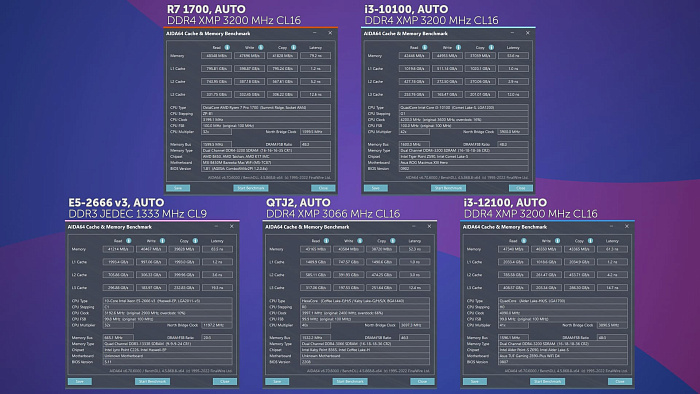Screen dimensions: 700x394
Task: Start Benchmark in the i3-12100 window
Action: point(547,382)
